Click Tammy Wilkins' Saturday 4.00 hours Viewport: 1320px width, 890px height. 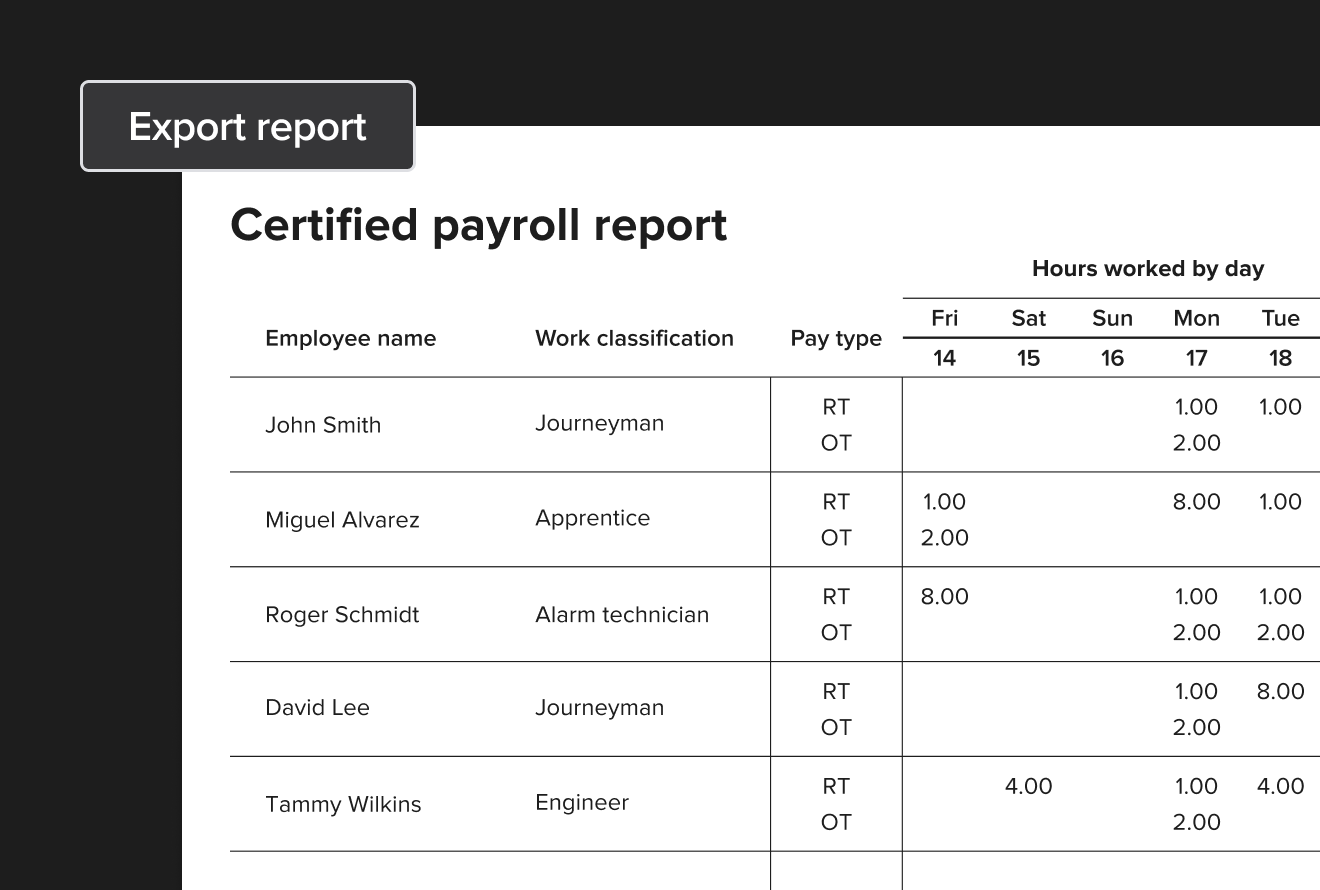[1028, 787]
